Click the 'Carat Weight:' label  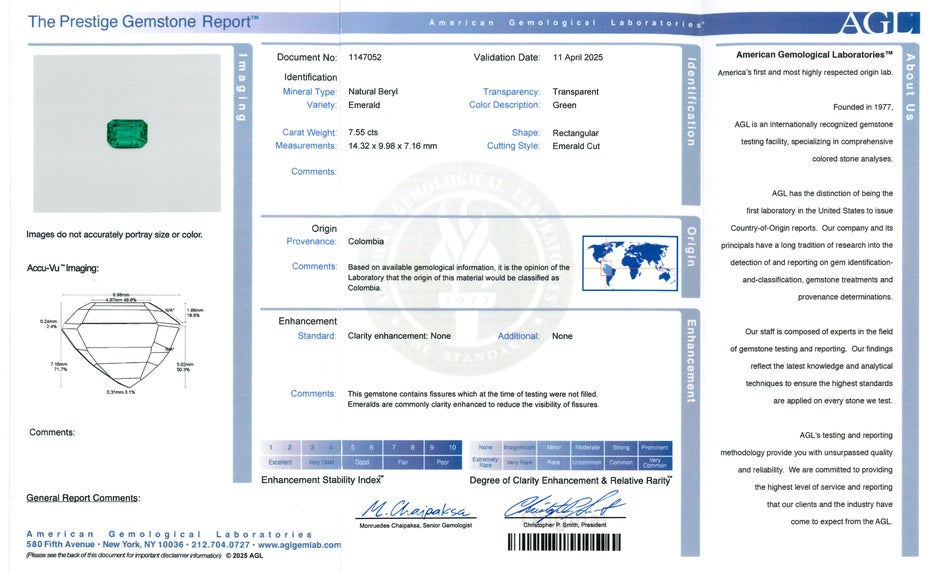pyautogui.click(x=310, y=132)
